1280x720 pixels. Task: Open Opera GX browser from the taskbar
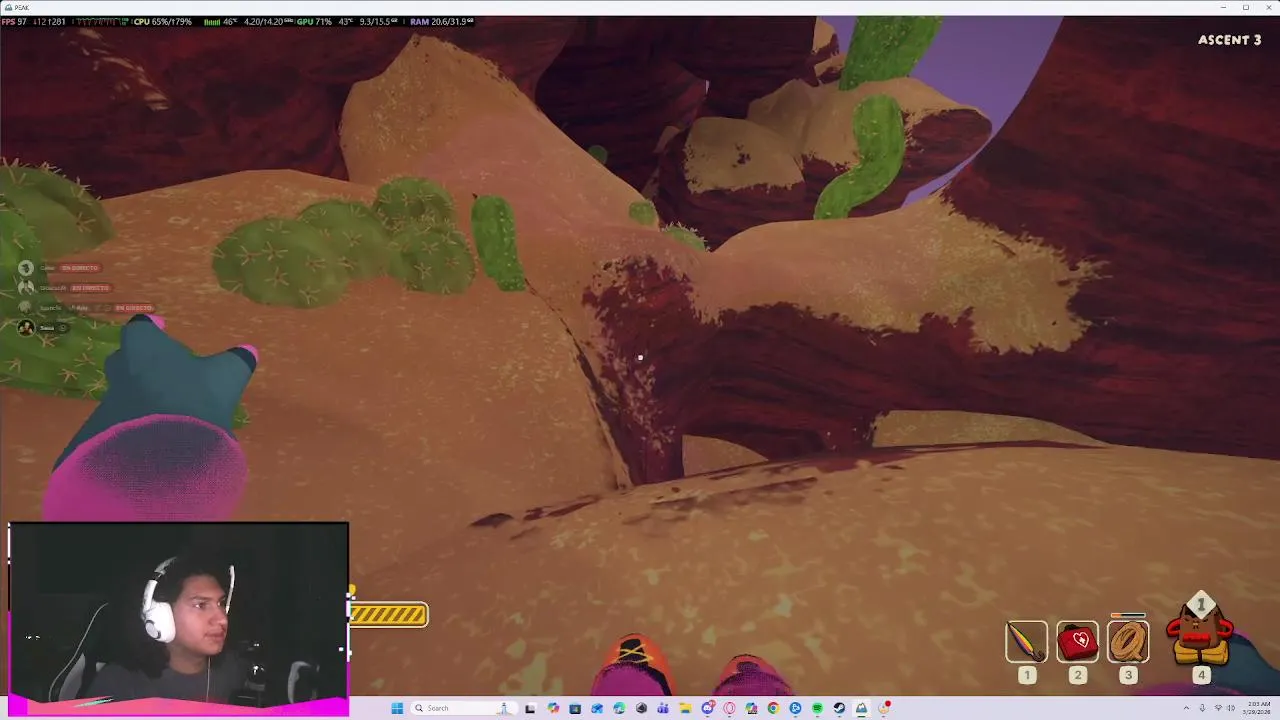(x=729, y=708)
